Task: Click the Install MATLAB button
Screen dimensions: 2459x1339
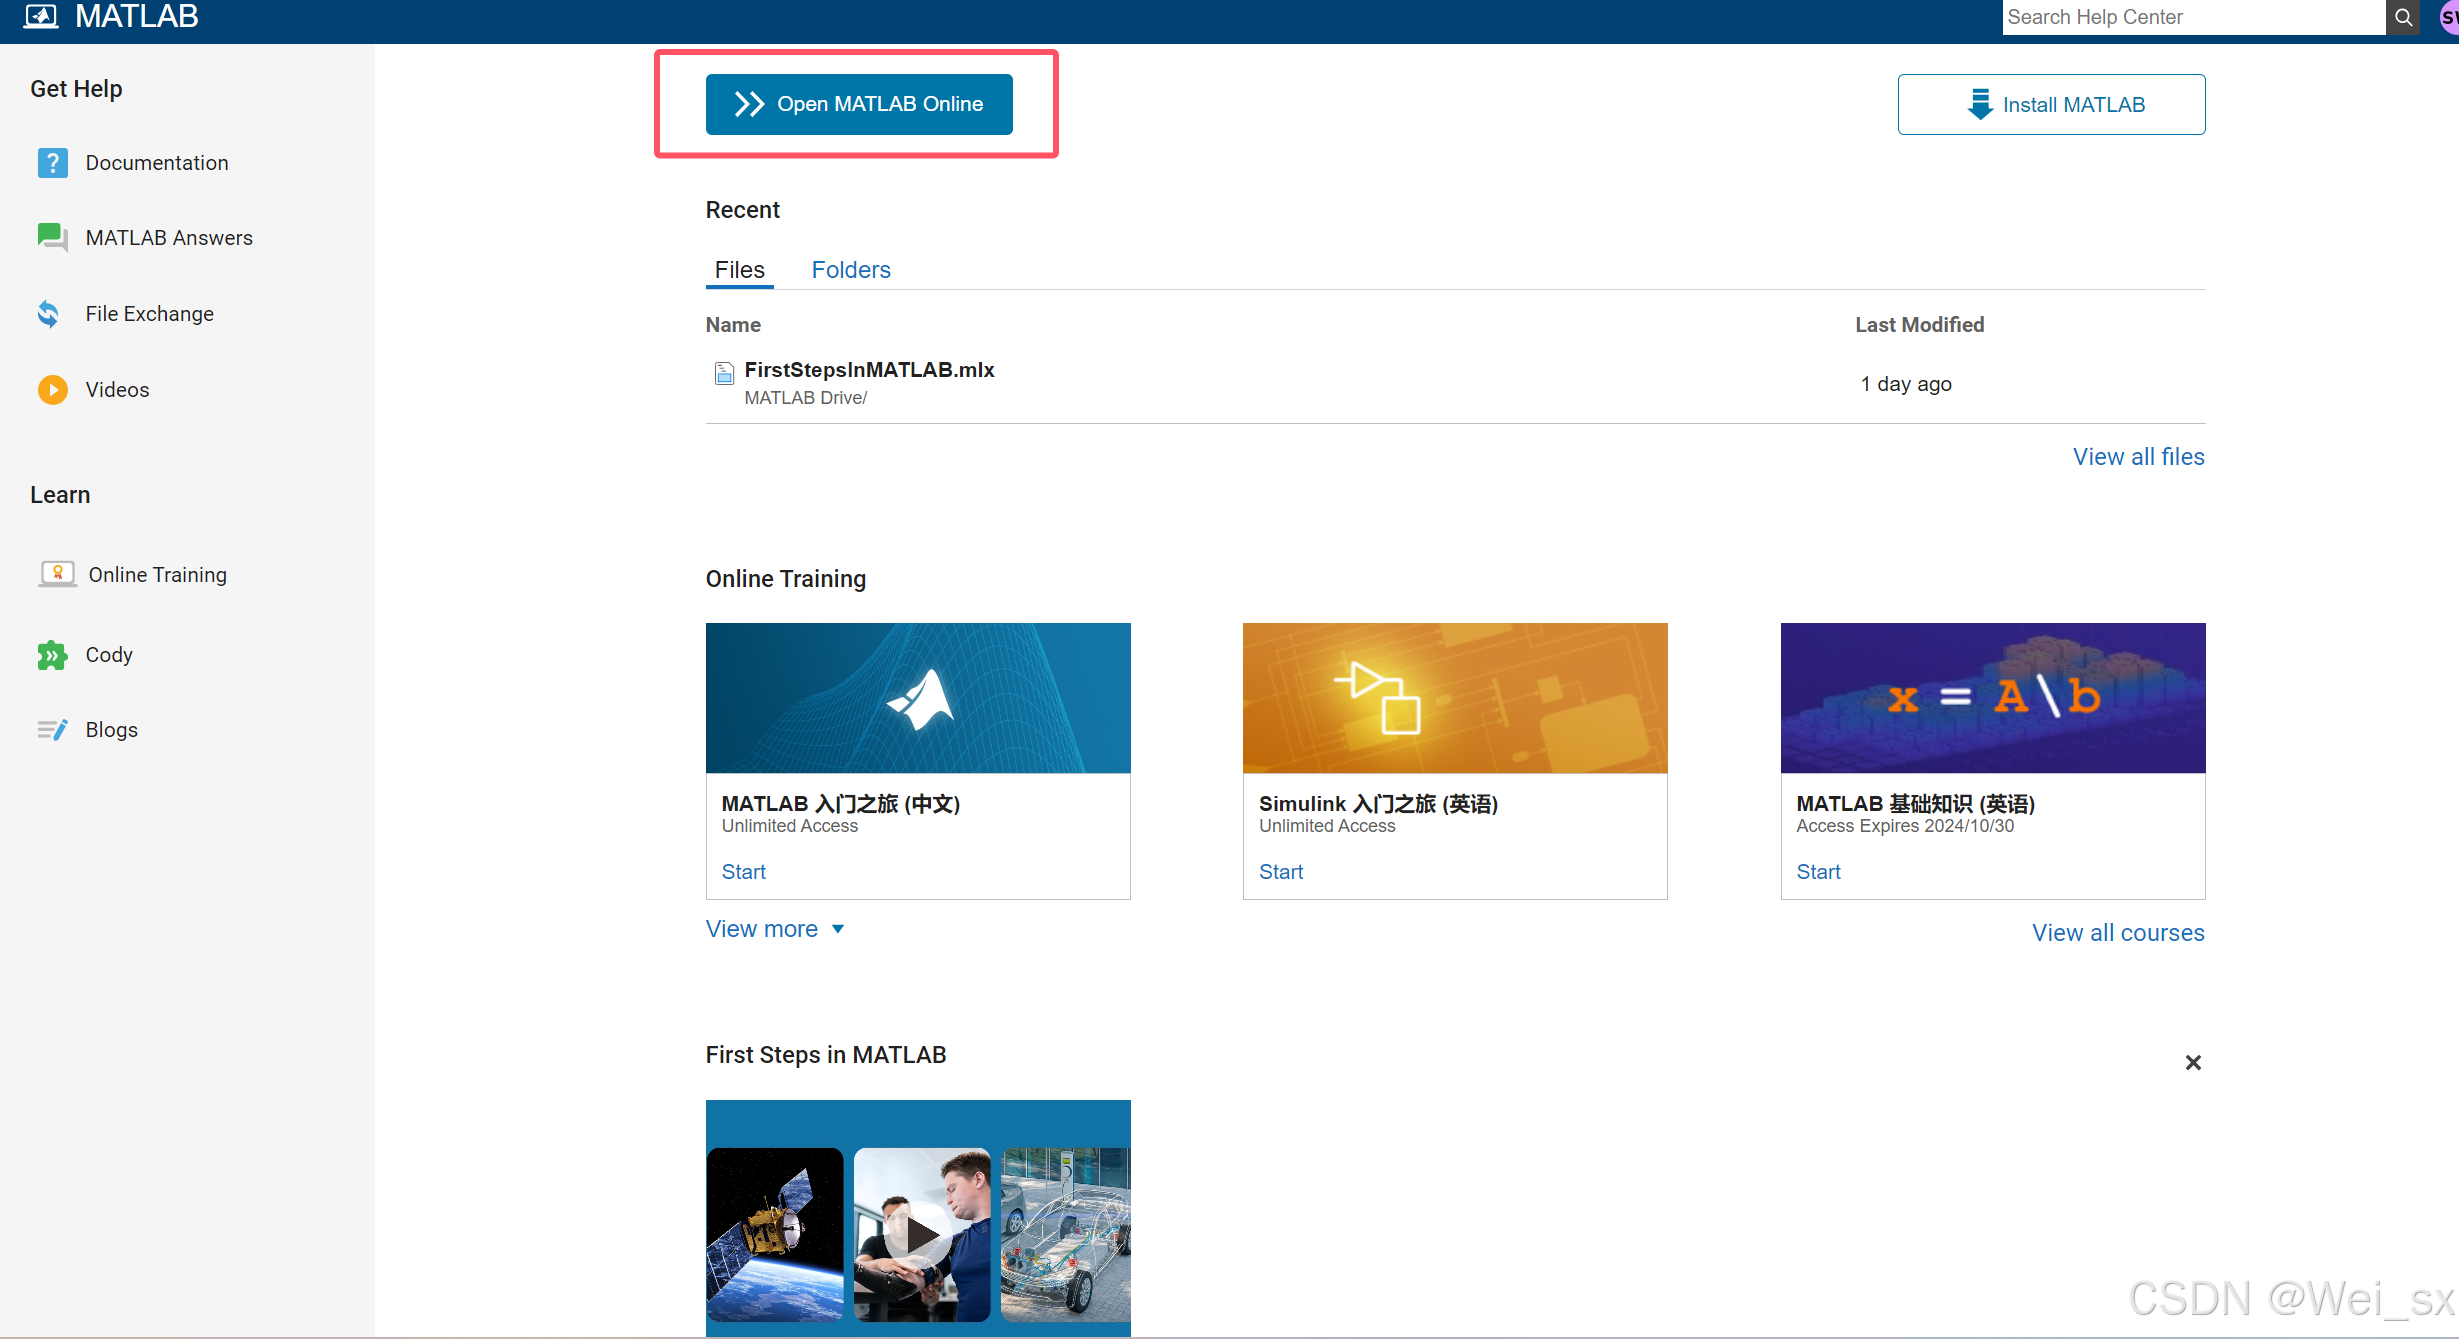Action: pos(2051,104)
